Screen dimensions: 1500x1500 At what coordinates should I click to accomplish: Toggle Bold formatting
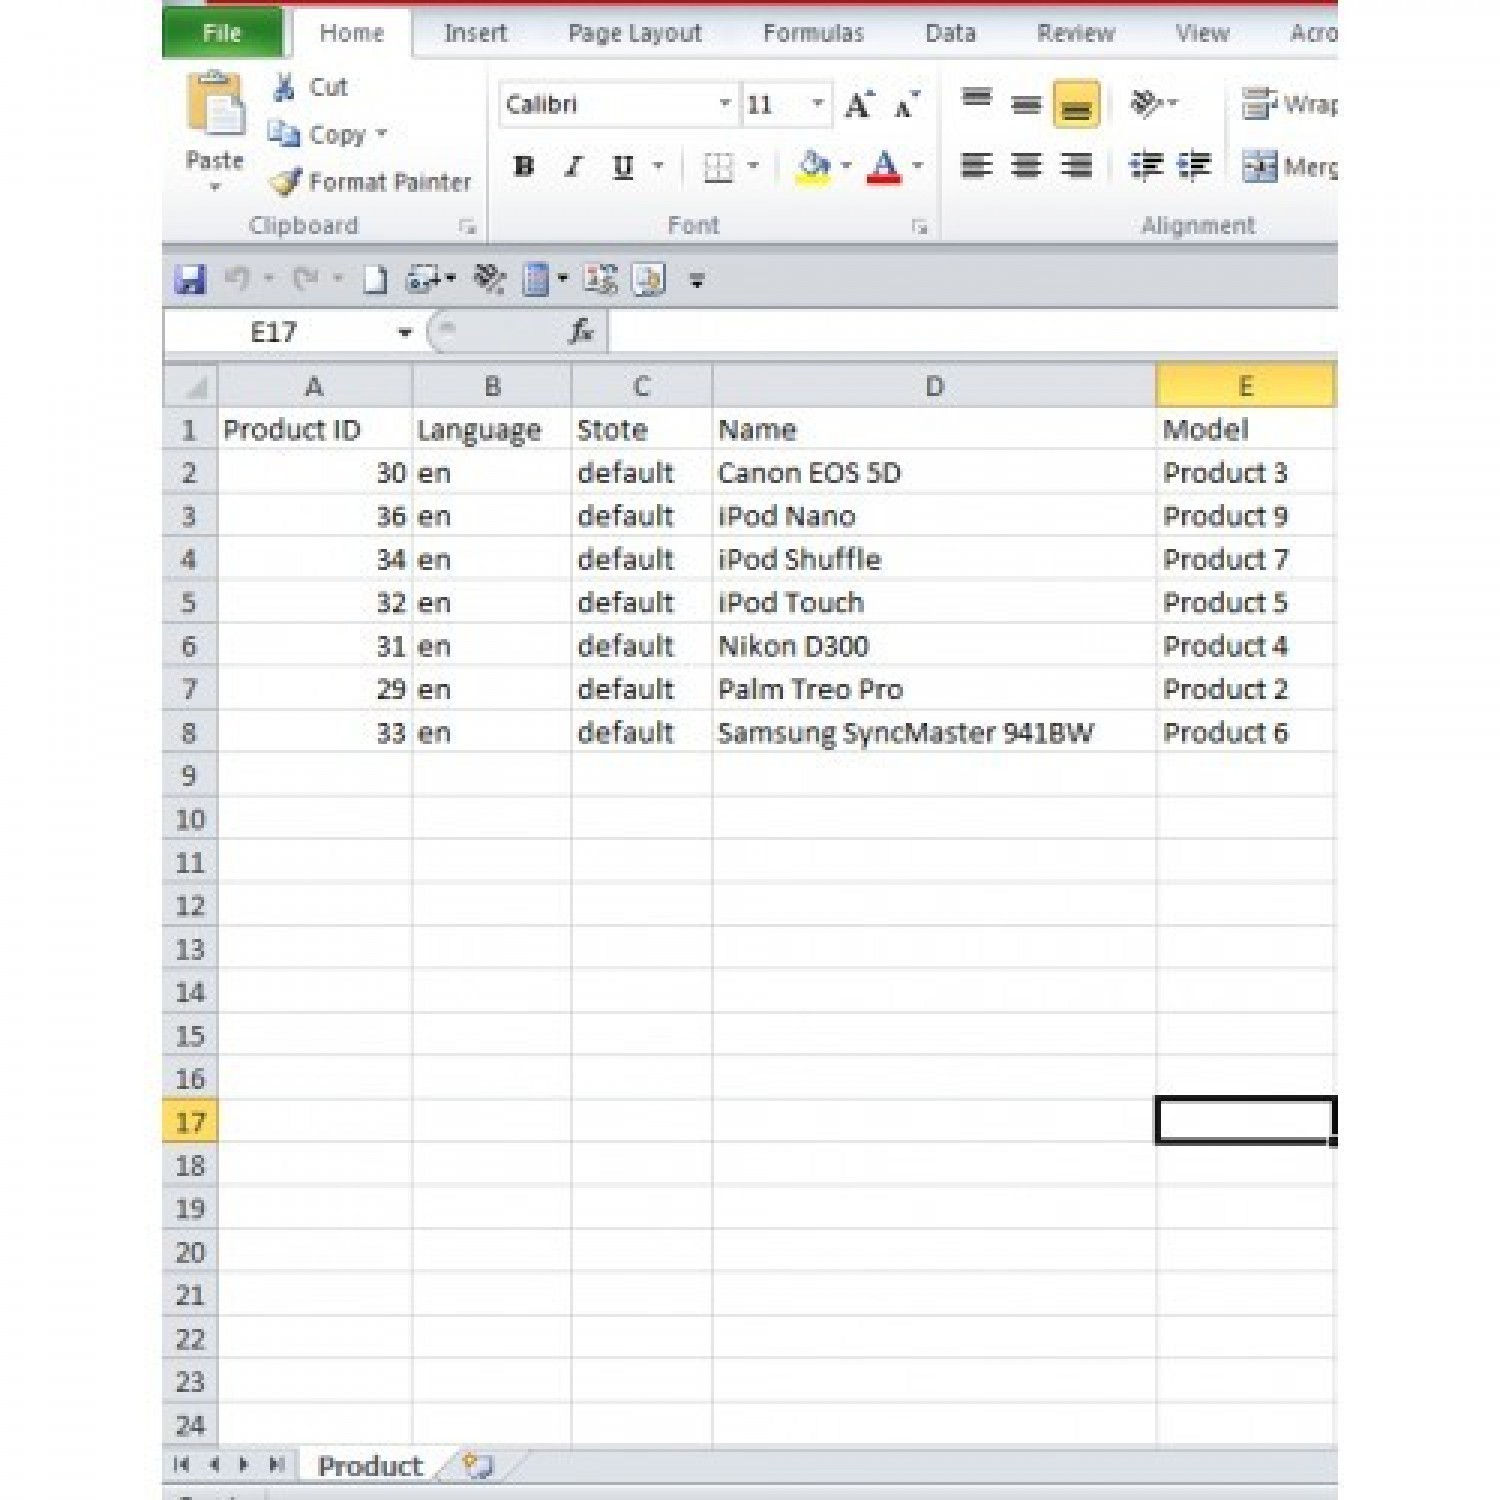pos(523,167)
